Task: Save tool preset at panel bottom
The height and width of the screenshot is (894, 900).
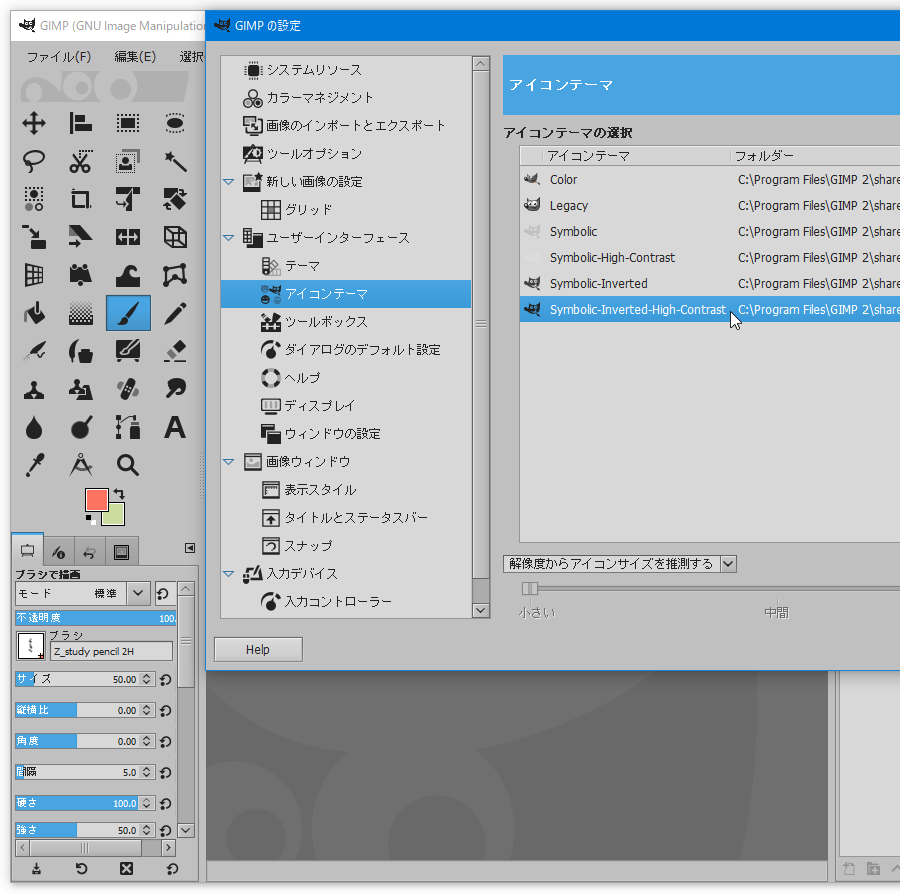Action: (x=36, y=869)
